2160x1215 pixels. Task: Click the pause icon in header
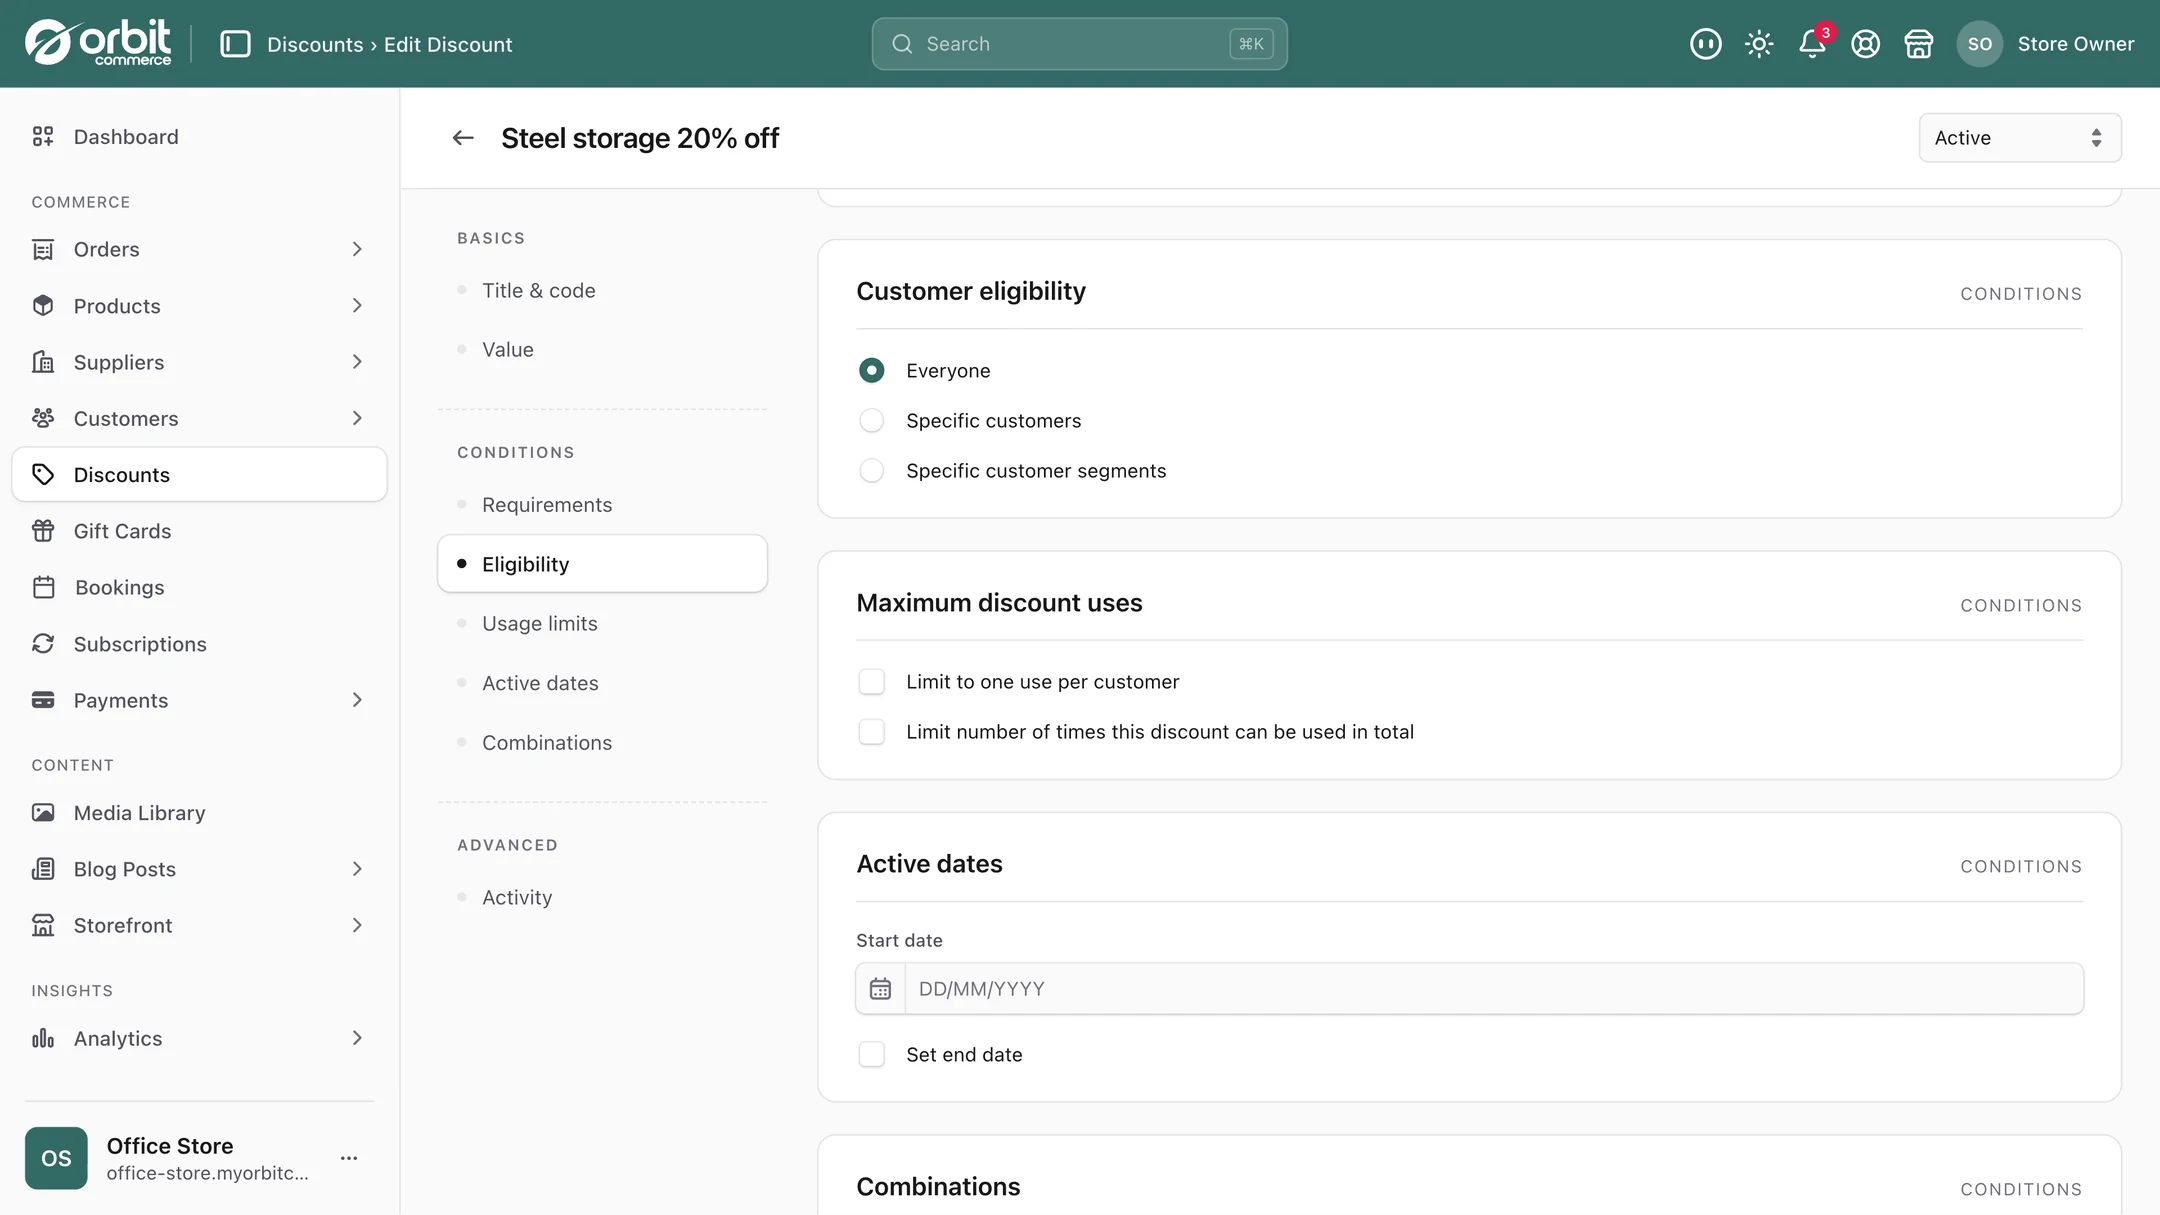[1705, 44]
